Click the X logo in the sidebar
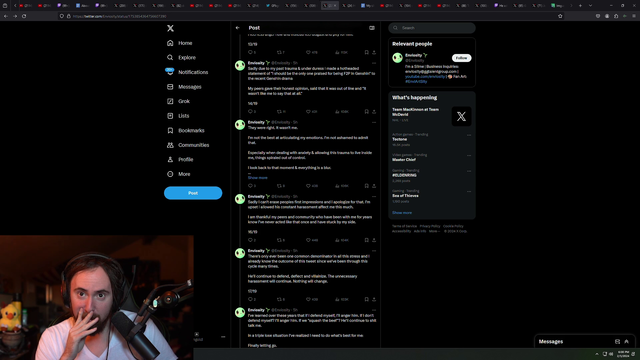The image size is (640, 360). coord(170,28)
